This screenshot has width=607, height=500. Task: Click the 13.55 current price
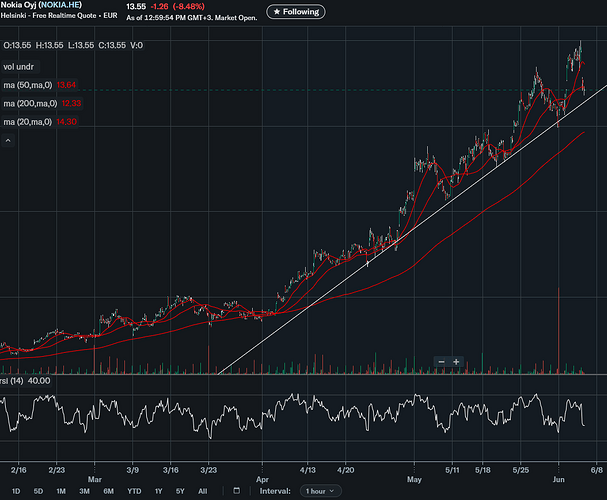(x=136, y=7)
